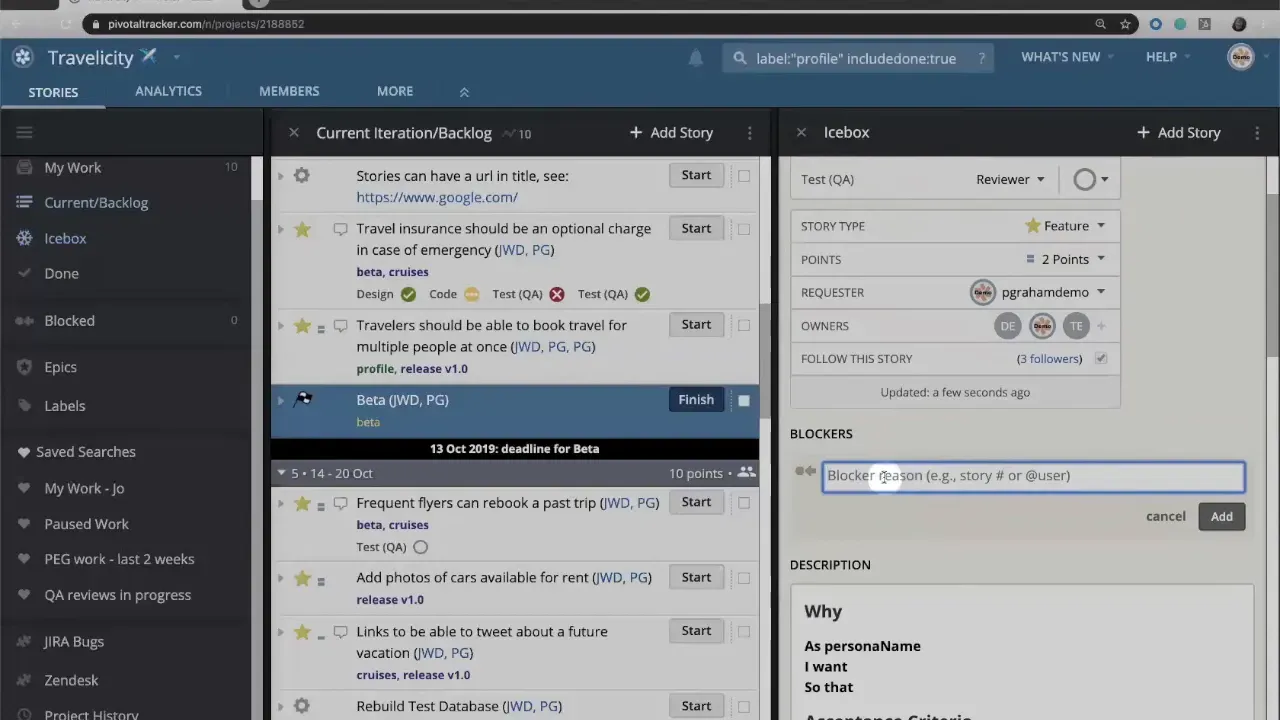This screenshot has height=720, width=1280.
Task: Click the star icon on Travel insurance story
Action: pyautogui.click(x=302, y=228)
